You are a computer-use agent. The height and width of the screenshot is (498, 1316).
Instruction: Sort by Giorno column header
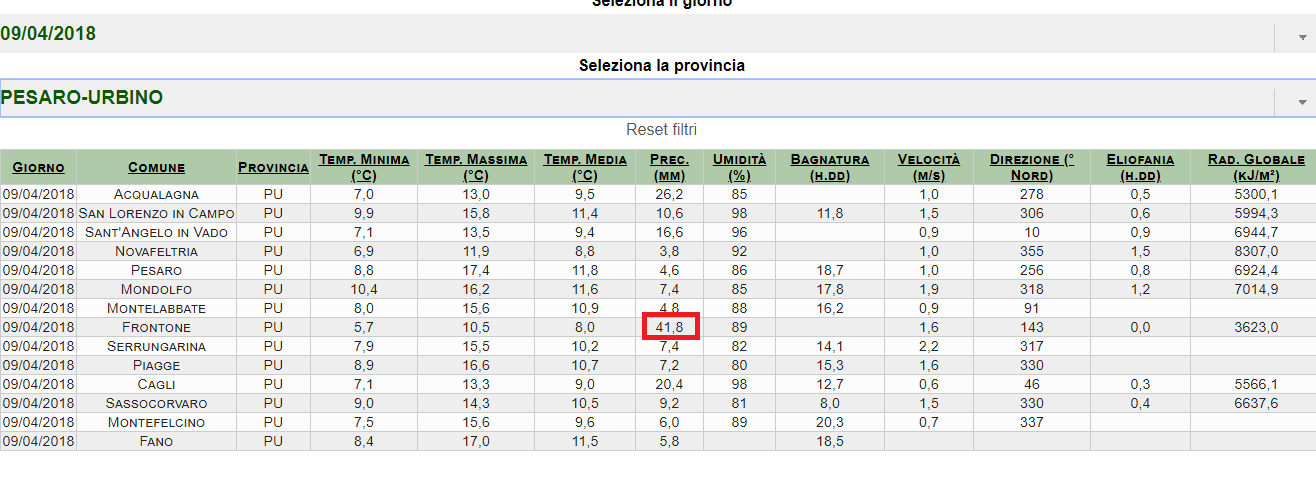point(38,167)
